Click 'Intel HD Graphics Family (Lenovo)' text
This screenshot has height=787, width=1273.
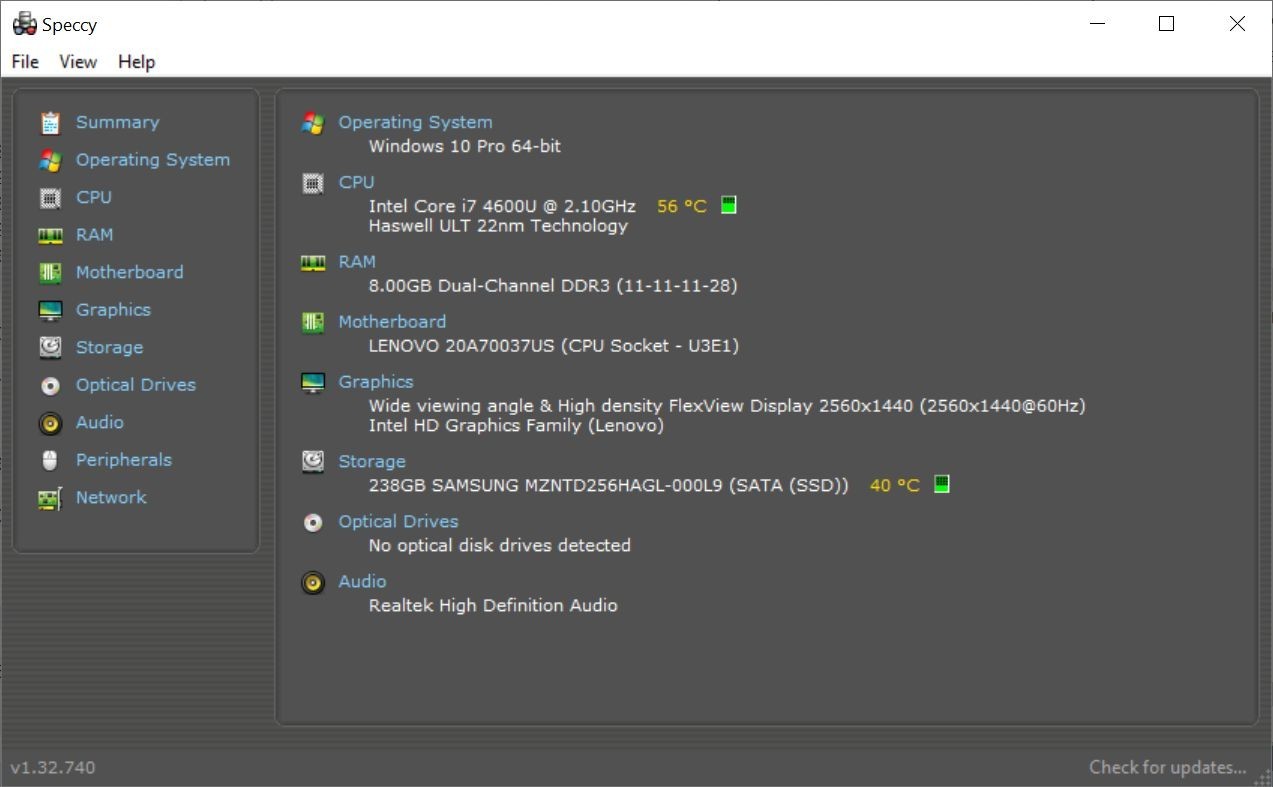tap(516, 426)
